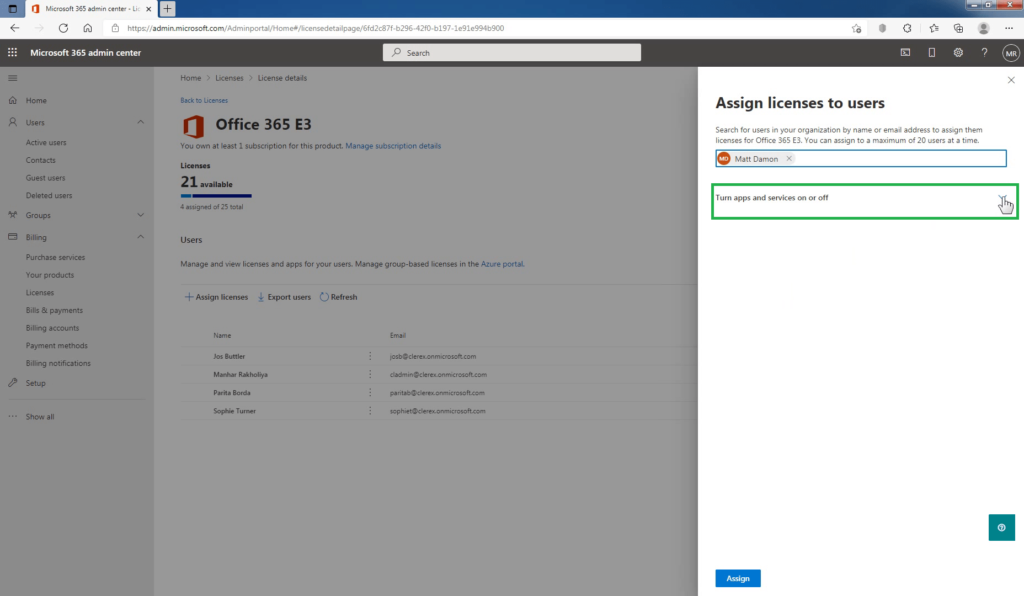Reload the page with Refresh icon
1024x596 pixels.
(x=63, y=28)
